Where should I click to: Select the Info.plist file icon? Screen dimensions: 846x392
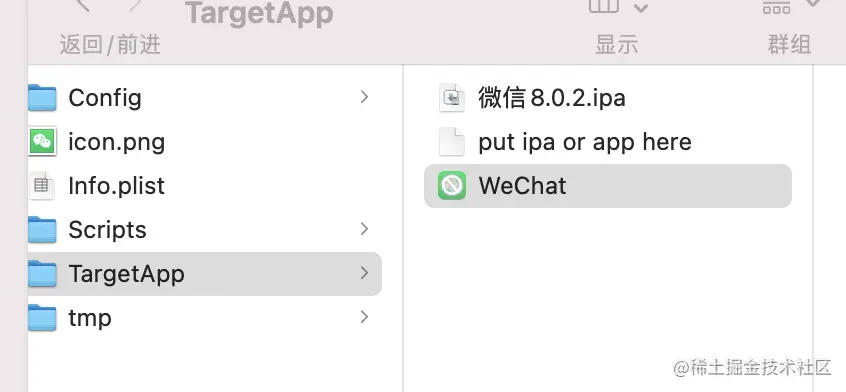pyautogui.click(x=42, y=185)
